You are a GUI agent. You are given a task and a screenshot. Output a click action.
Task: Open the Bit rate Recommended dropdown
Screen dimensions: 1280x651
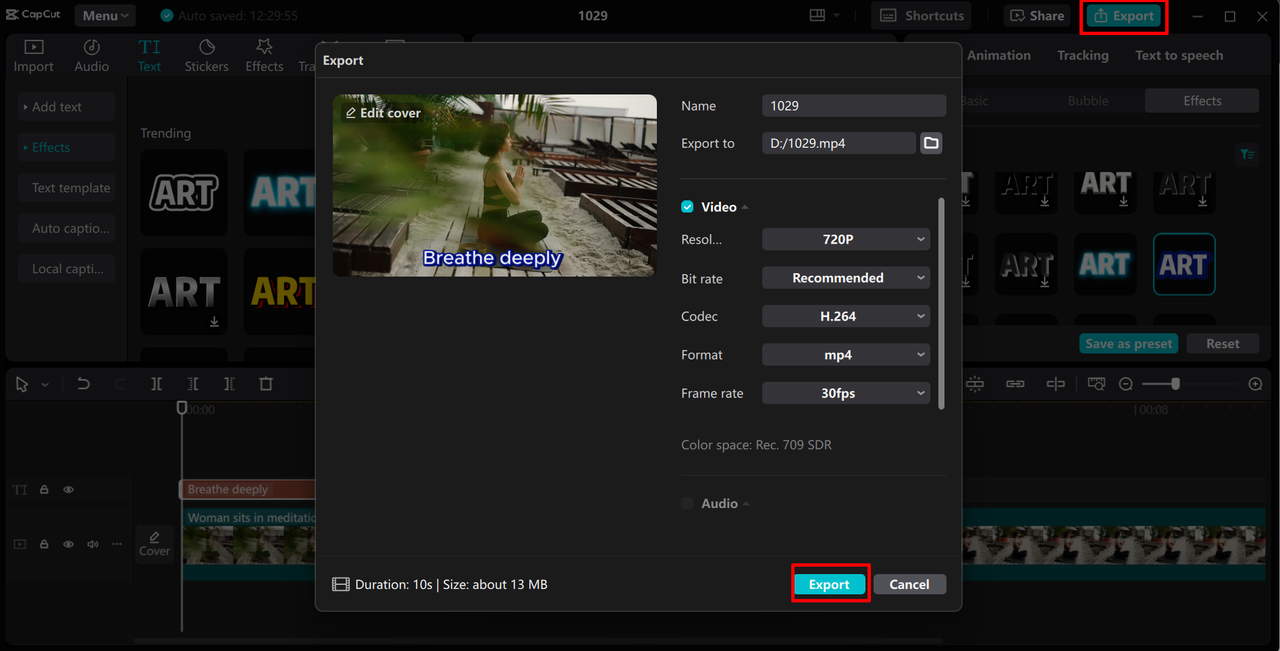[846, 278]
